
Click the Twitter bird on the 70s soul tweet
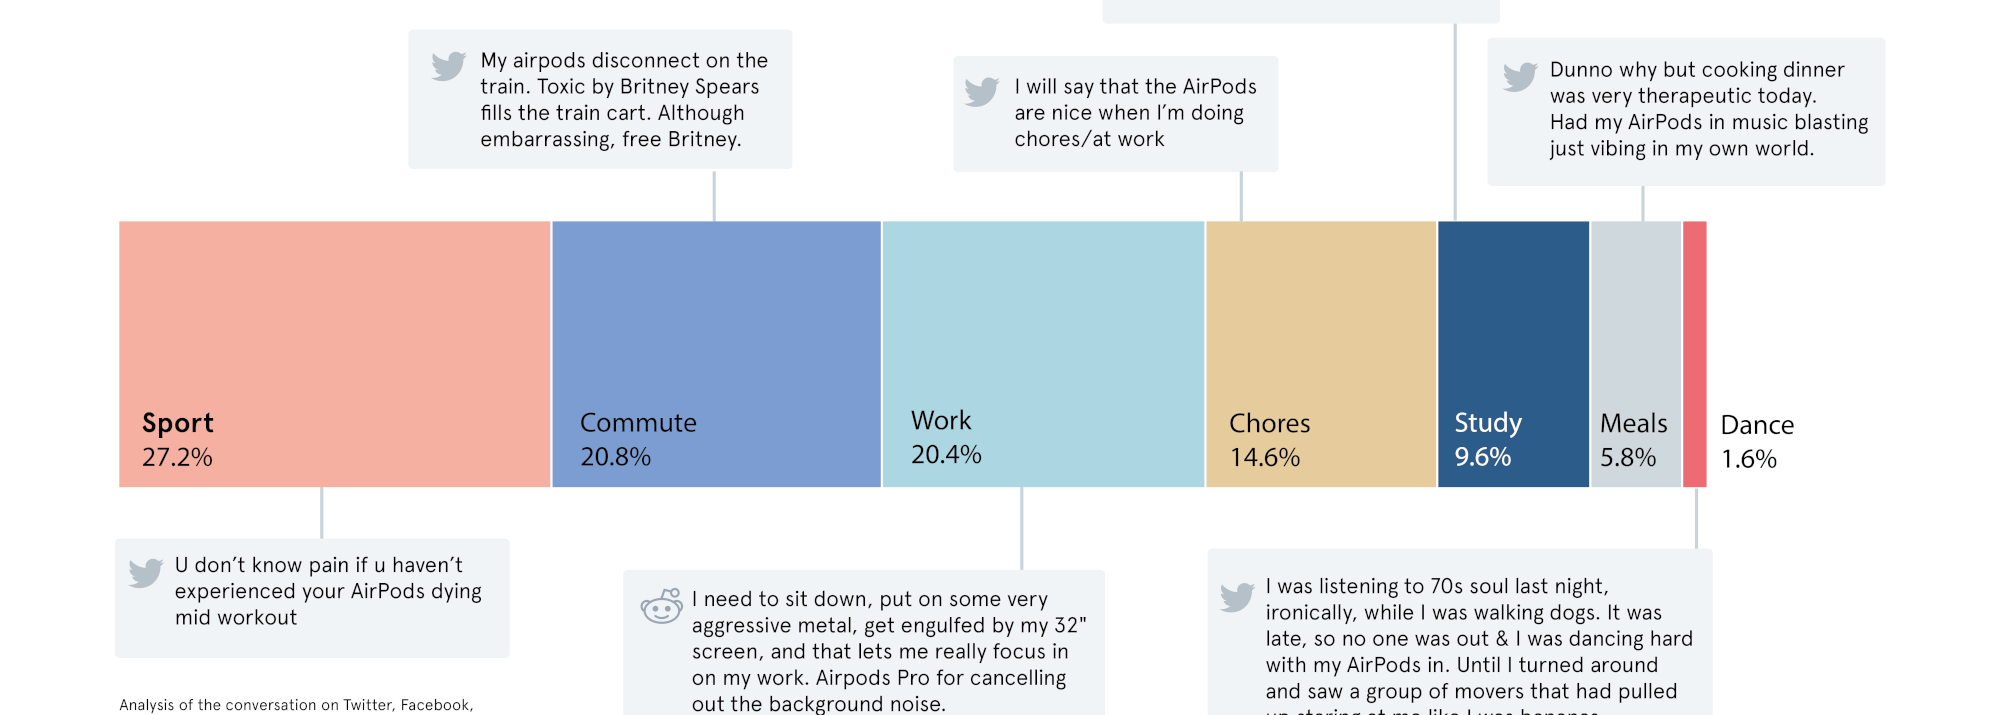pos(1237,597)
